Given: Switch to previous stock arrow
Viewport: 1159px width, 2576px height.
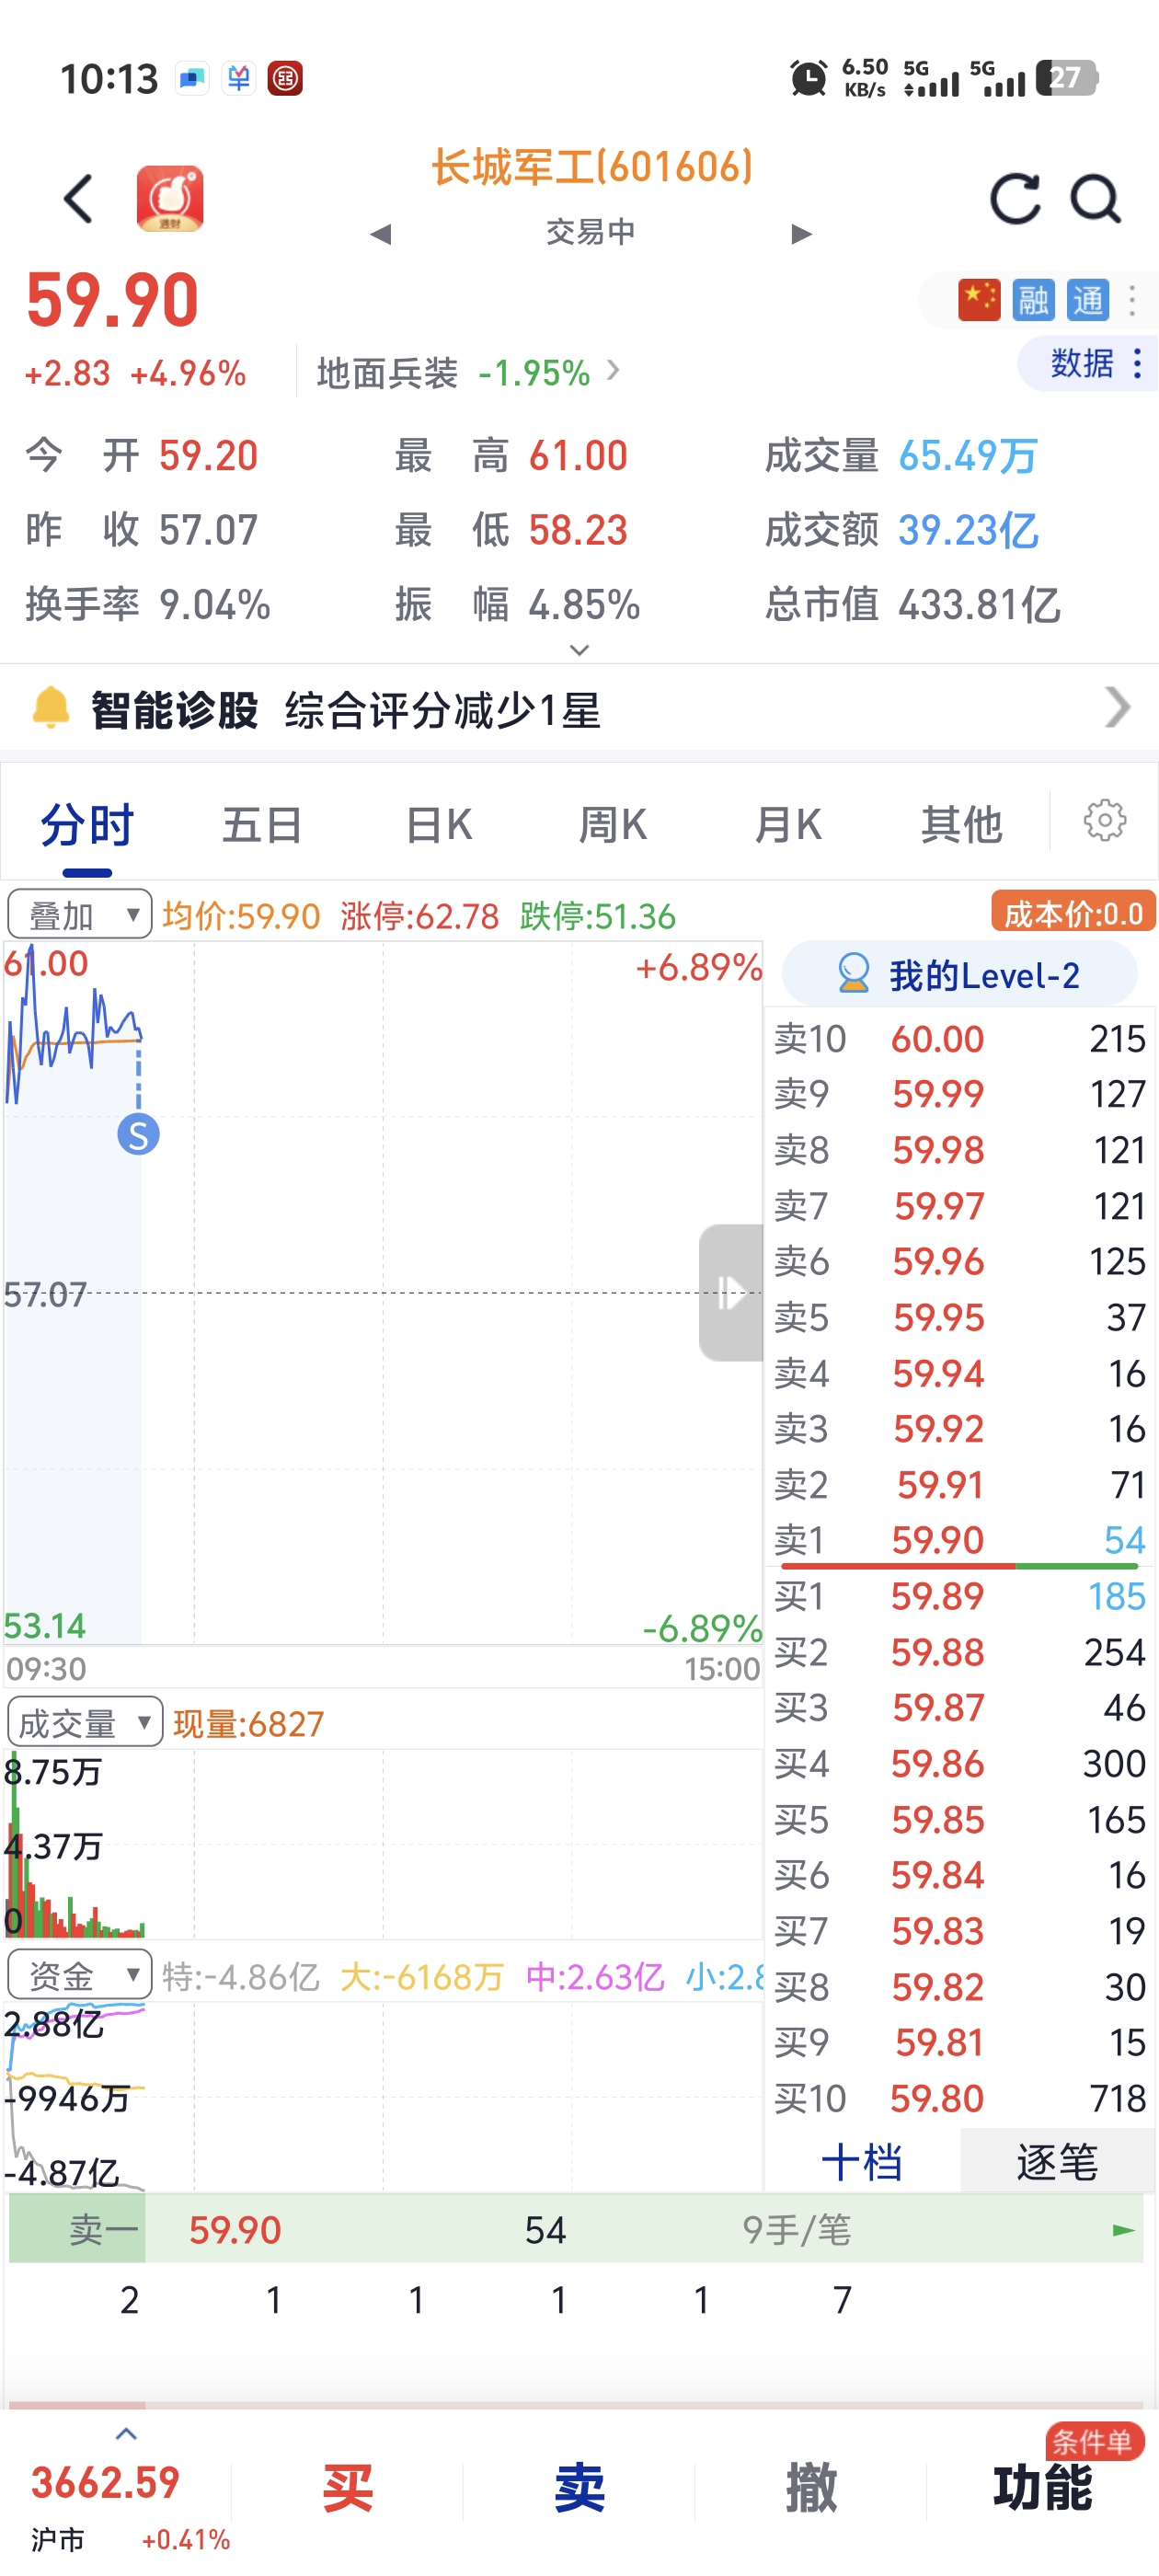Looking at the screenshot, I should [380, 234].
